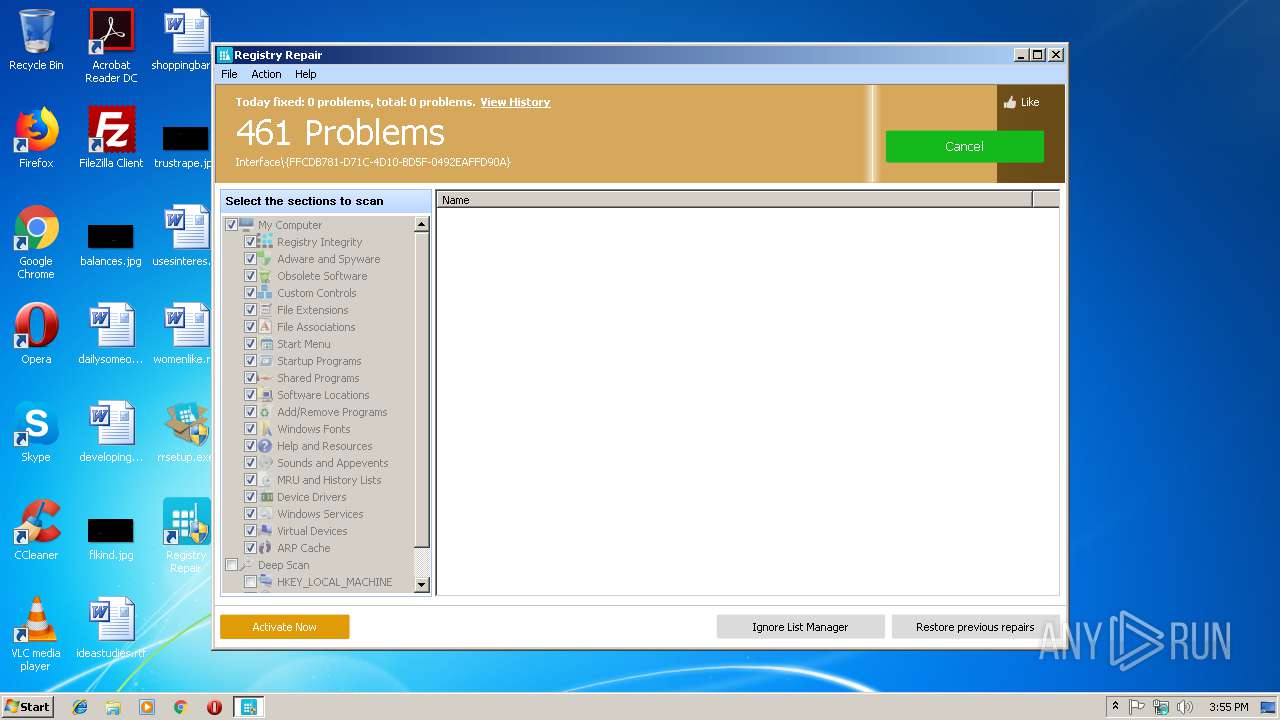Screen dimensions: 1280x720
Task: Click Opera icon in the taskbar
Action: (214, 707)
